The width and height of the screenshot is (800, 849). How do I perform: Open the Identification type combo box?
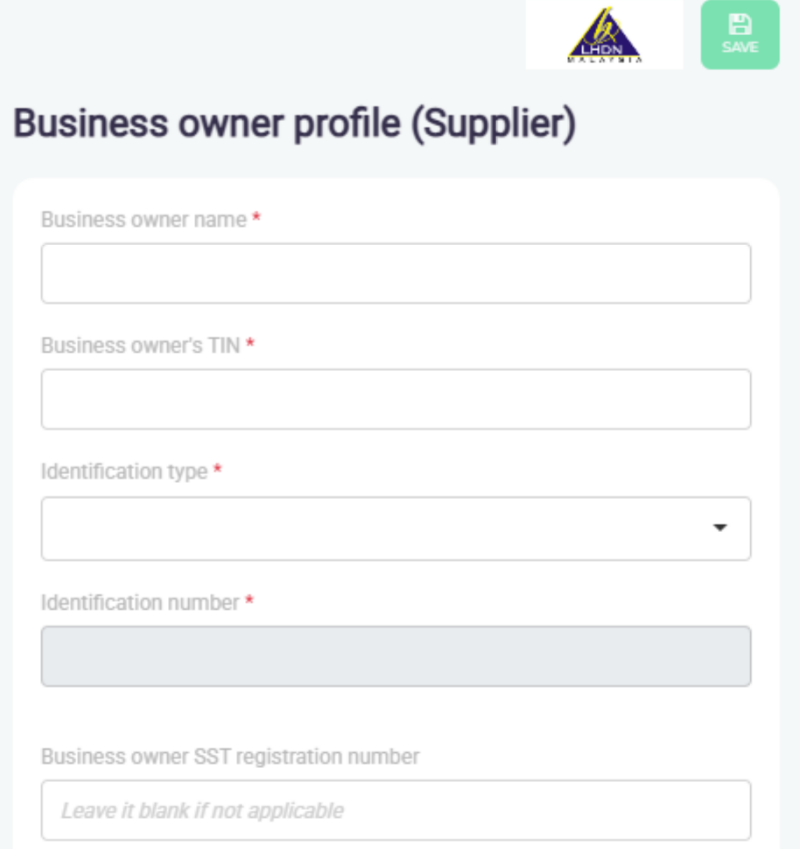click(380, 528)
